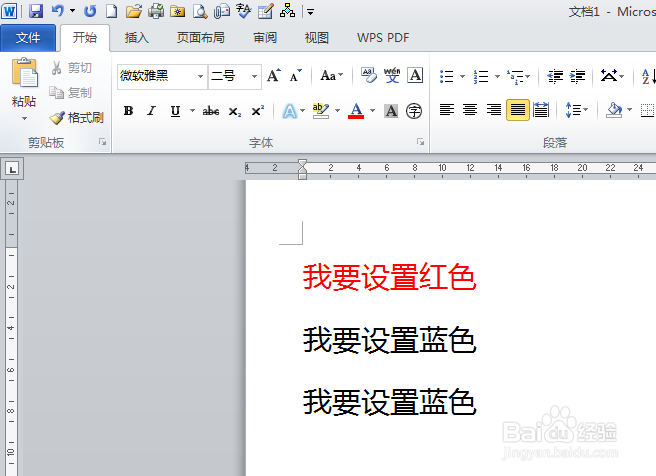Apply text highlight color button
The height and width of the screenshot is (476, 656).
(321, 111)
